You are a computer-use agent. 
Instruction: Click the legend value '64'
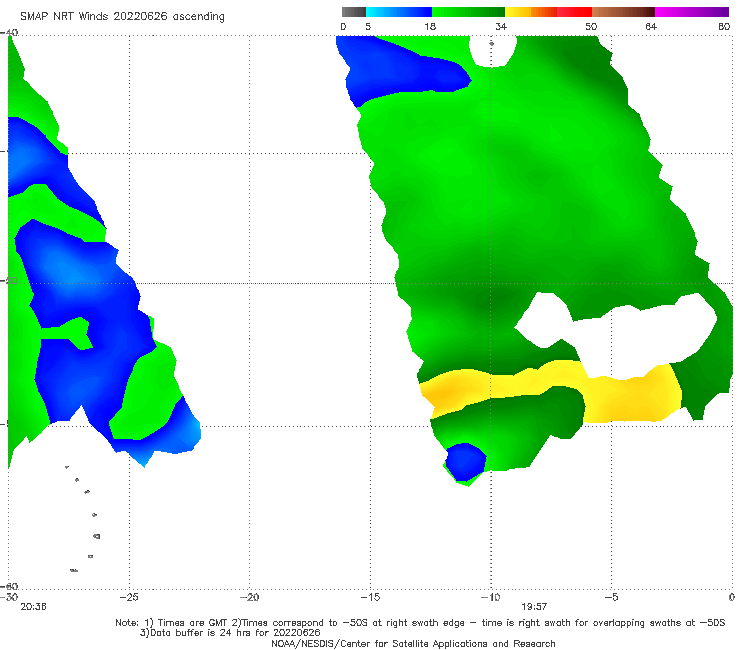[651, 26]
